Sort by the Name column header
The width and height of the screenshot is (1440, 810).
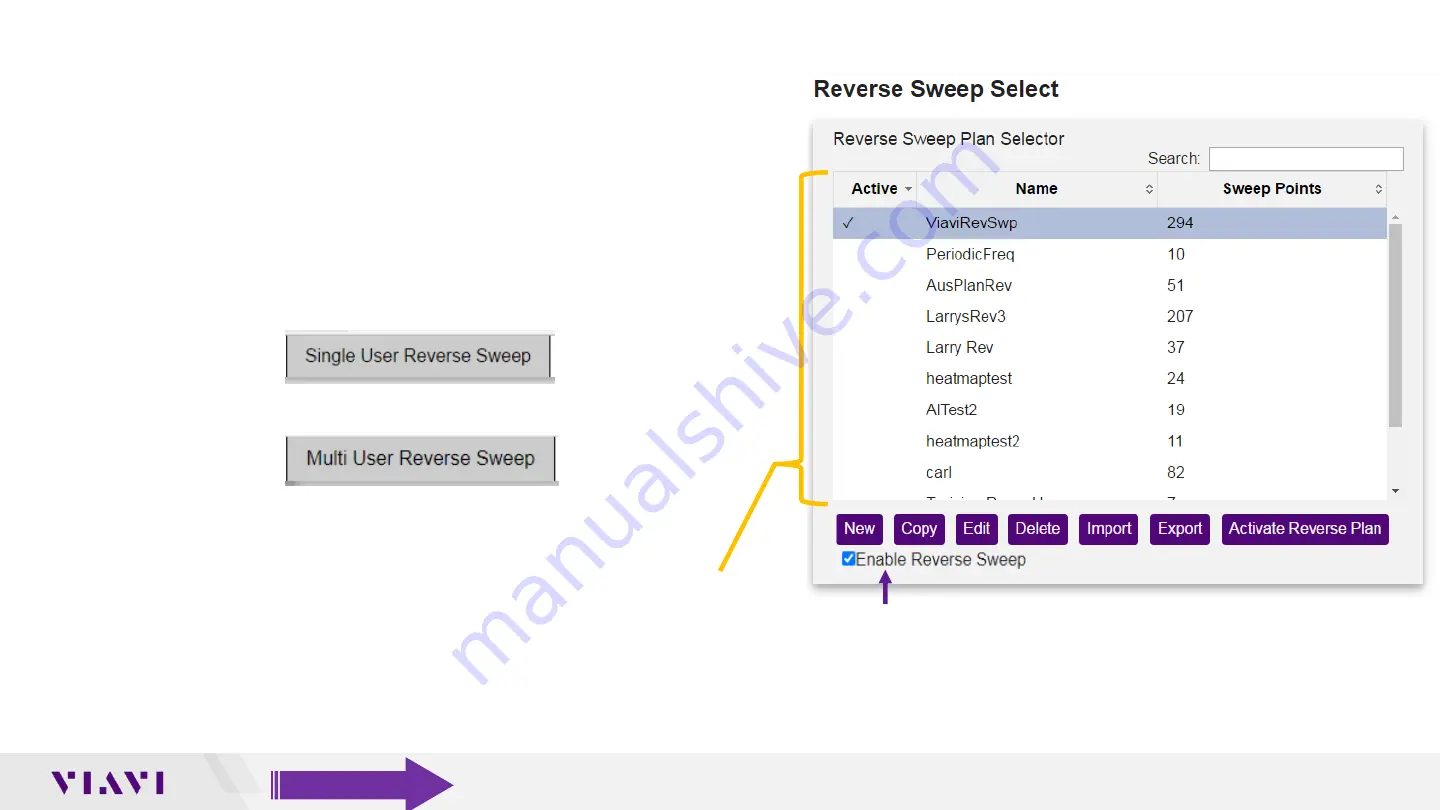[x=1037, y=189]
